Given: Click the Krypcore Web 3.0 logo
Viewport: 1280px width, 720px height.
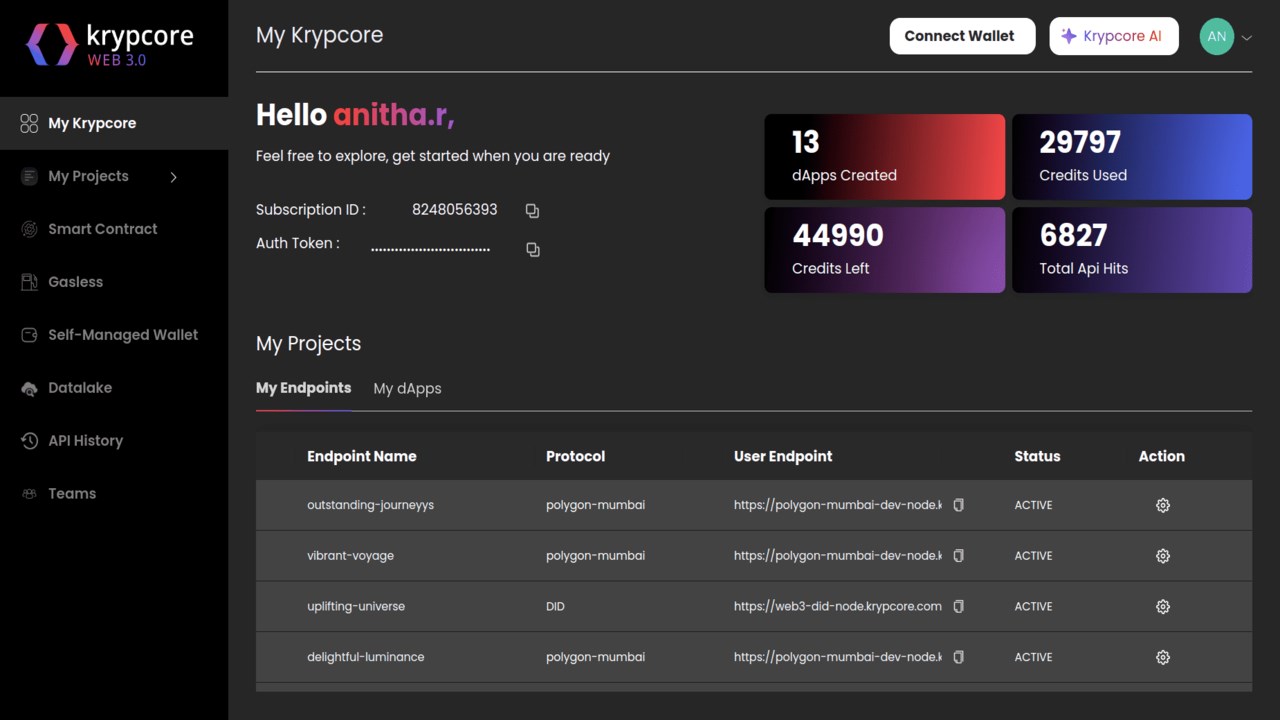Looking at the screenshot, I should pyautogui.click(x=109, y=45).
